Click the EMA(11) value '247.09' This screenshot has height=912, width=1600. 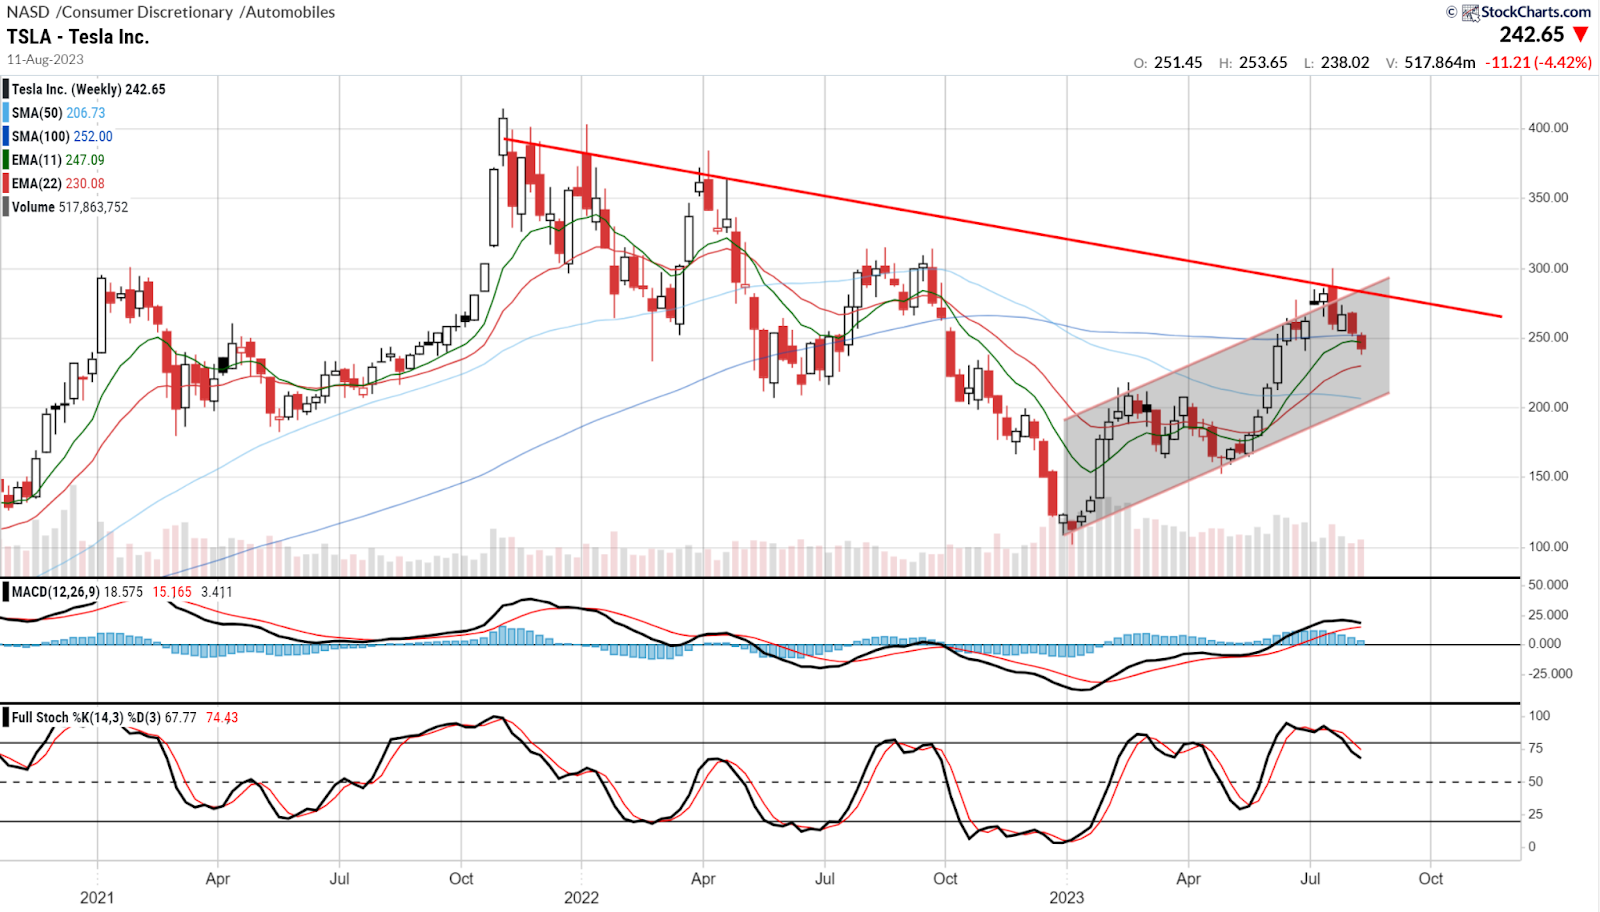(x=85, y=160)
